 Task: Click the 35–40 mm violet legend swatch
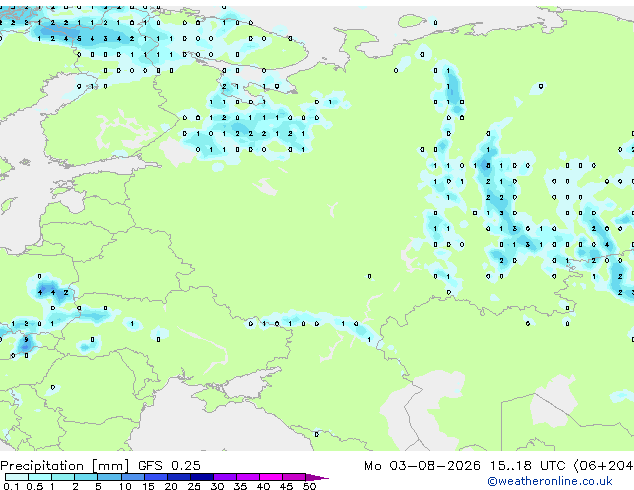(x=248, y=477)
